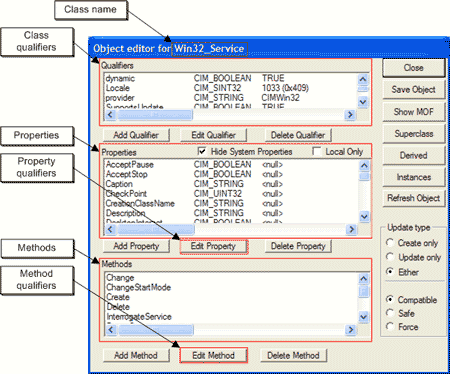Show Instances of the class
450x374 pixels.
point(414,177)
